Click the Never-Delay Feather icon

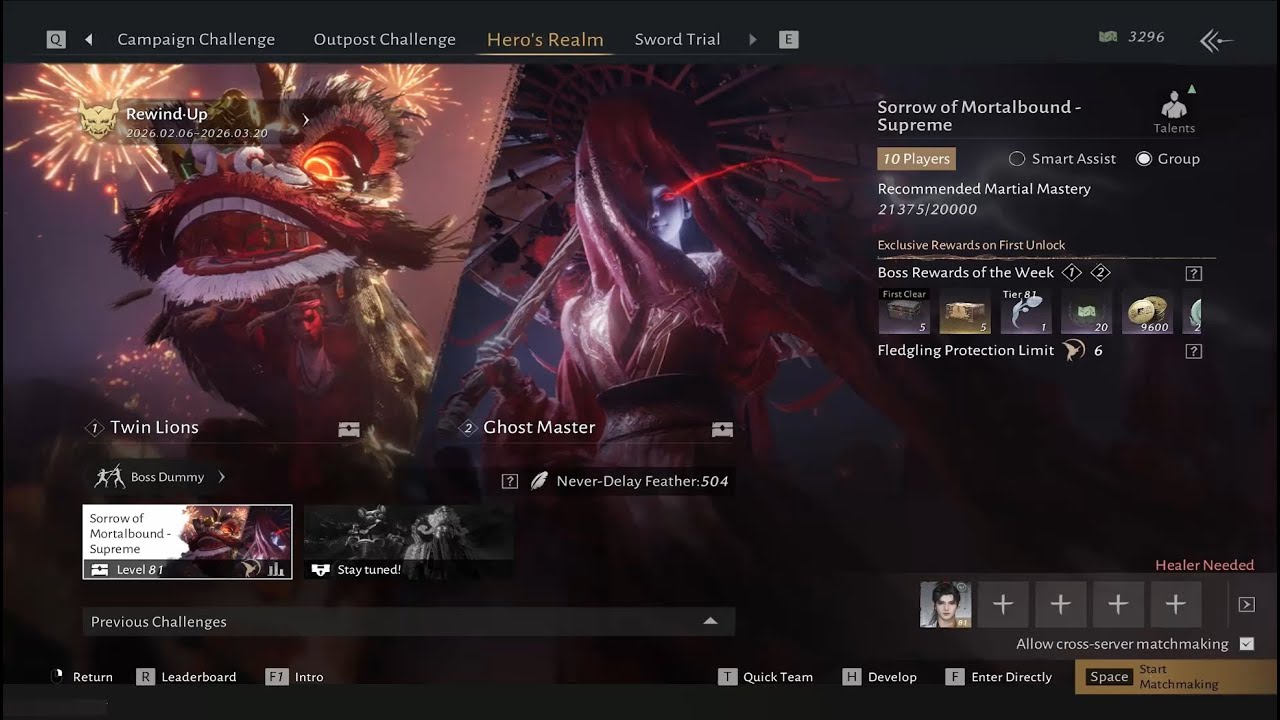(539, 481)
